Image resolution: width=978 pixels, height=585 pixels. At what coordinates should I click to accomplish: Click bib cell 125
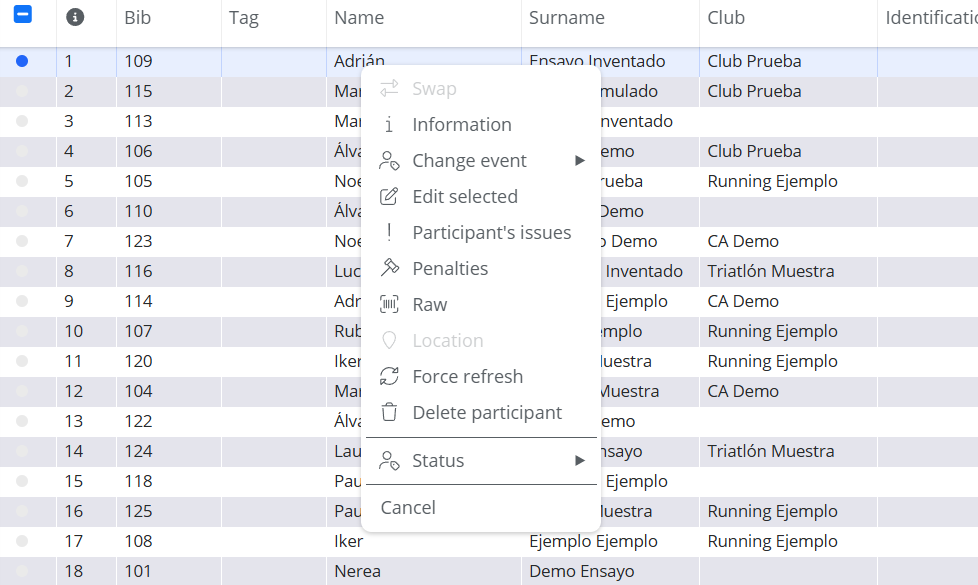click(138, 511)
